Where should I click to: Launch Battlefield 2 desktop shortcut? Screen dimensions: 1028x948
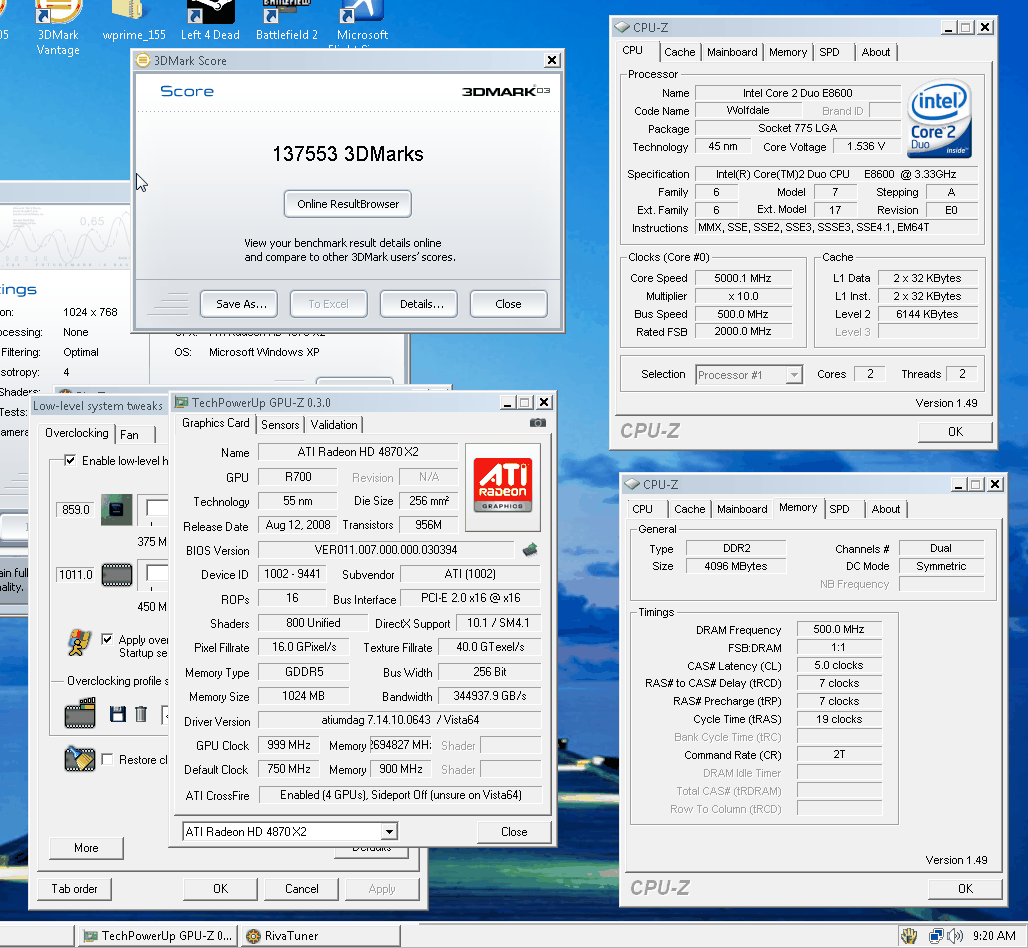[287, 22]
